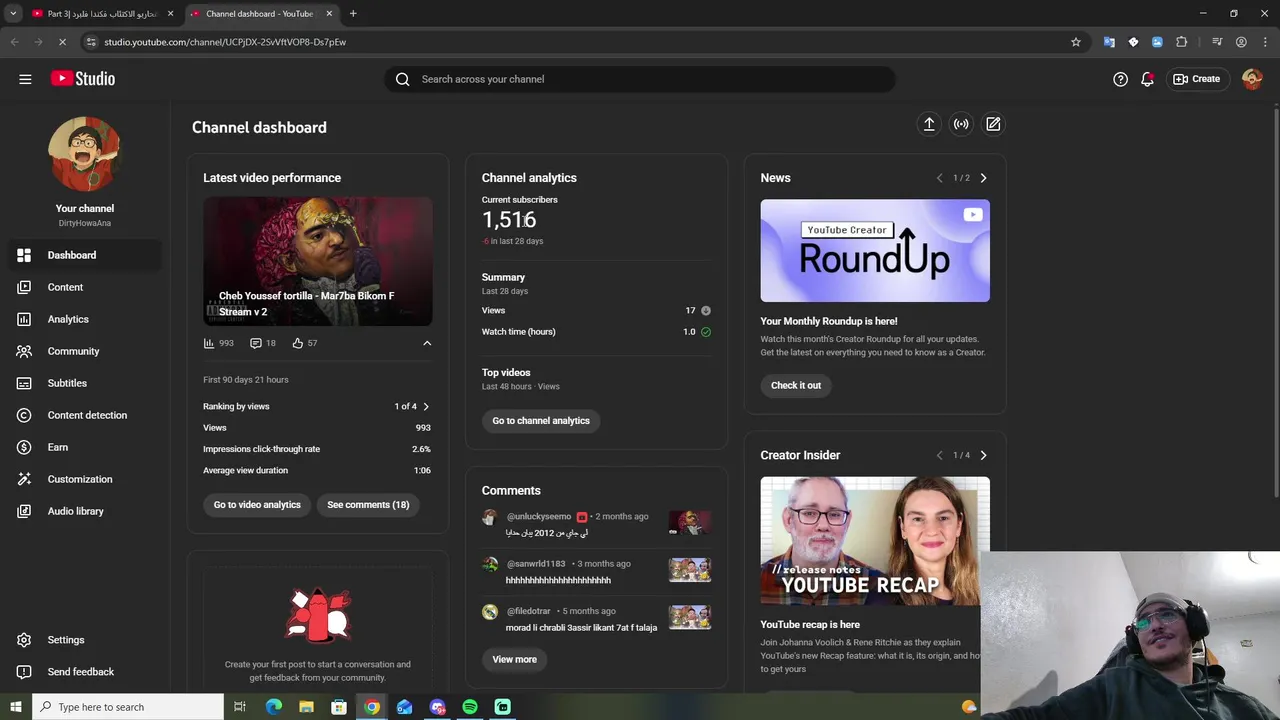
Task: Open the Windows Start menu
Action: pyautogui.click(x=15, y=707)
